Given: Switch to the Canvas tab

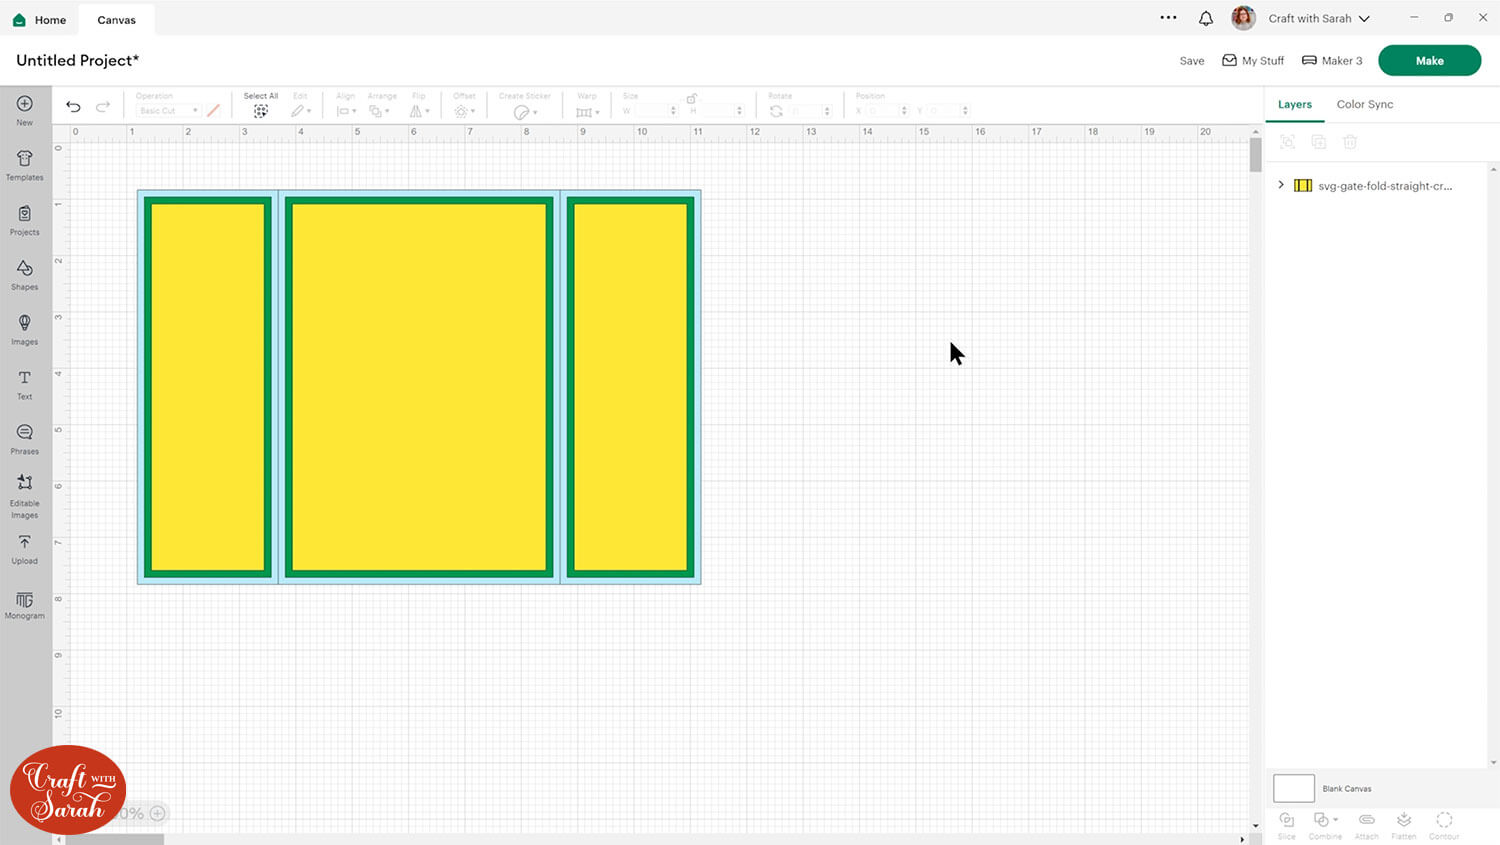Looking at the screenshot, I should [x=116, y=20].
